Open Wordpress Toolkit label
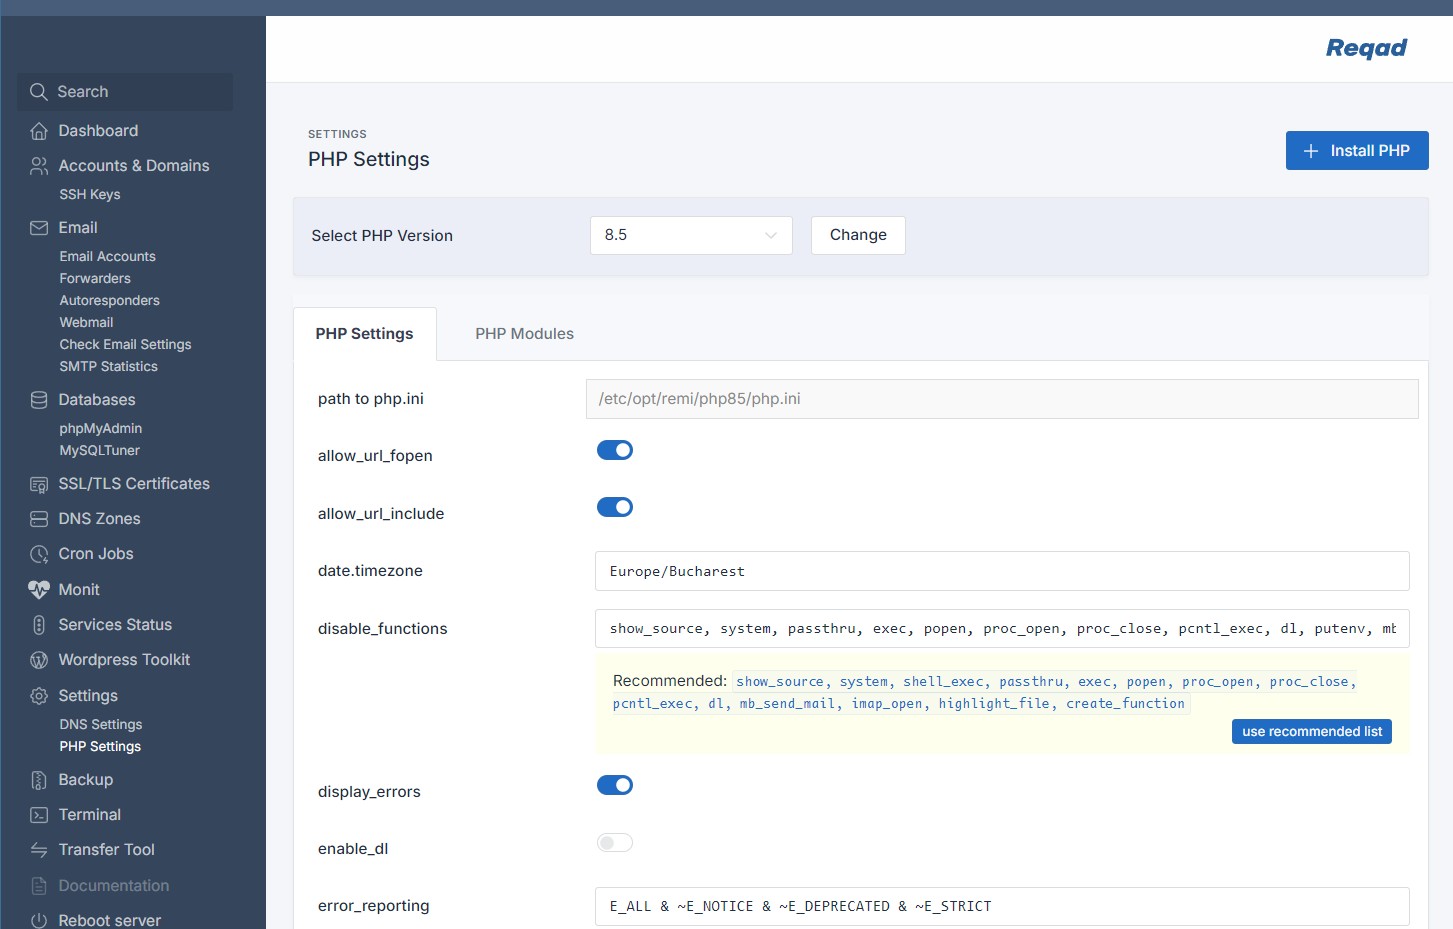1453x929 pixels. (124, 660)
